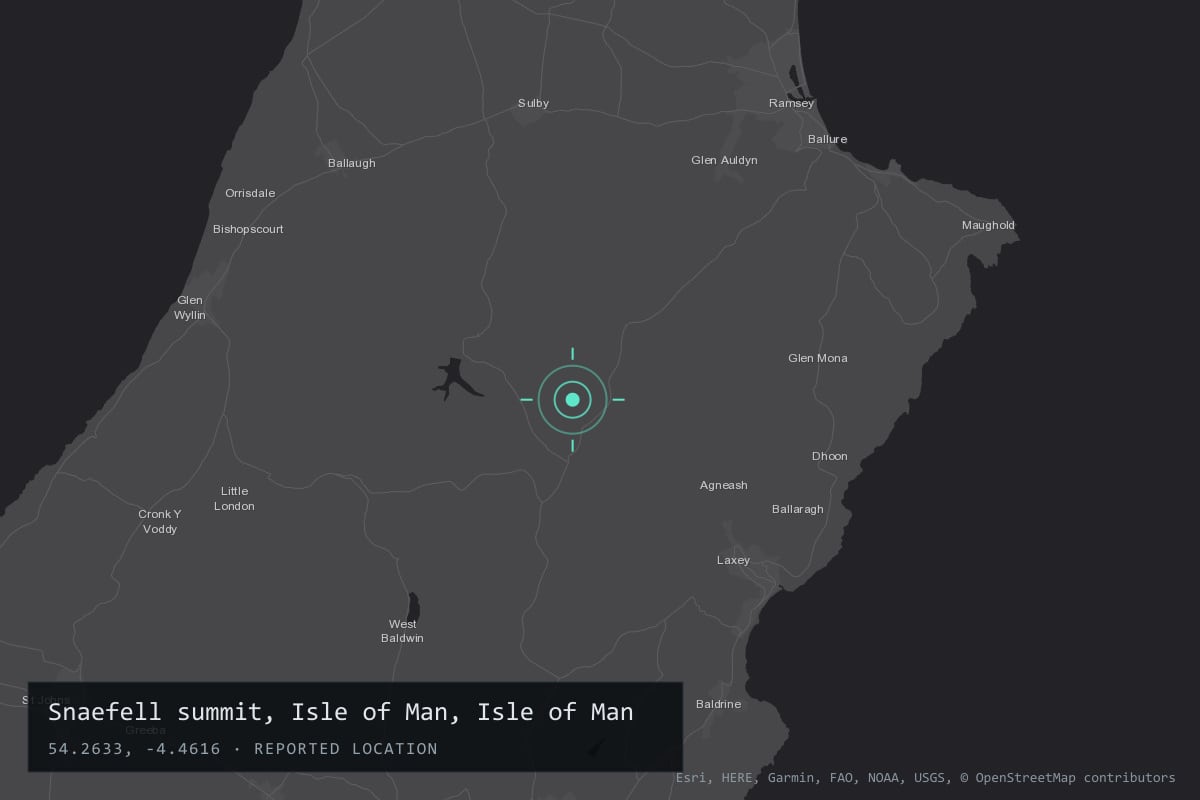Click the Cronk Y Voddy label
The image size is (1200, 800).
(x=160, y=522)
